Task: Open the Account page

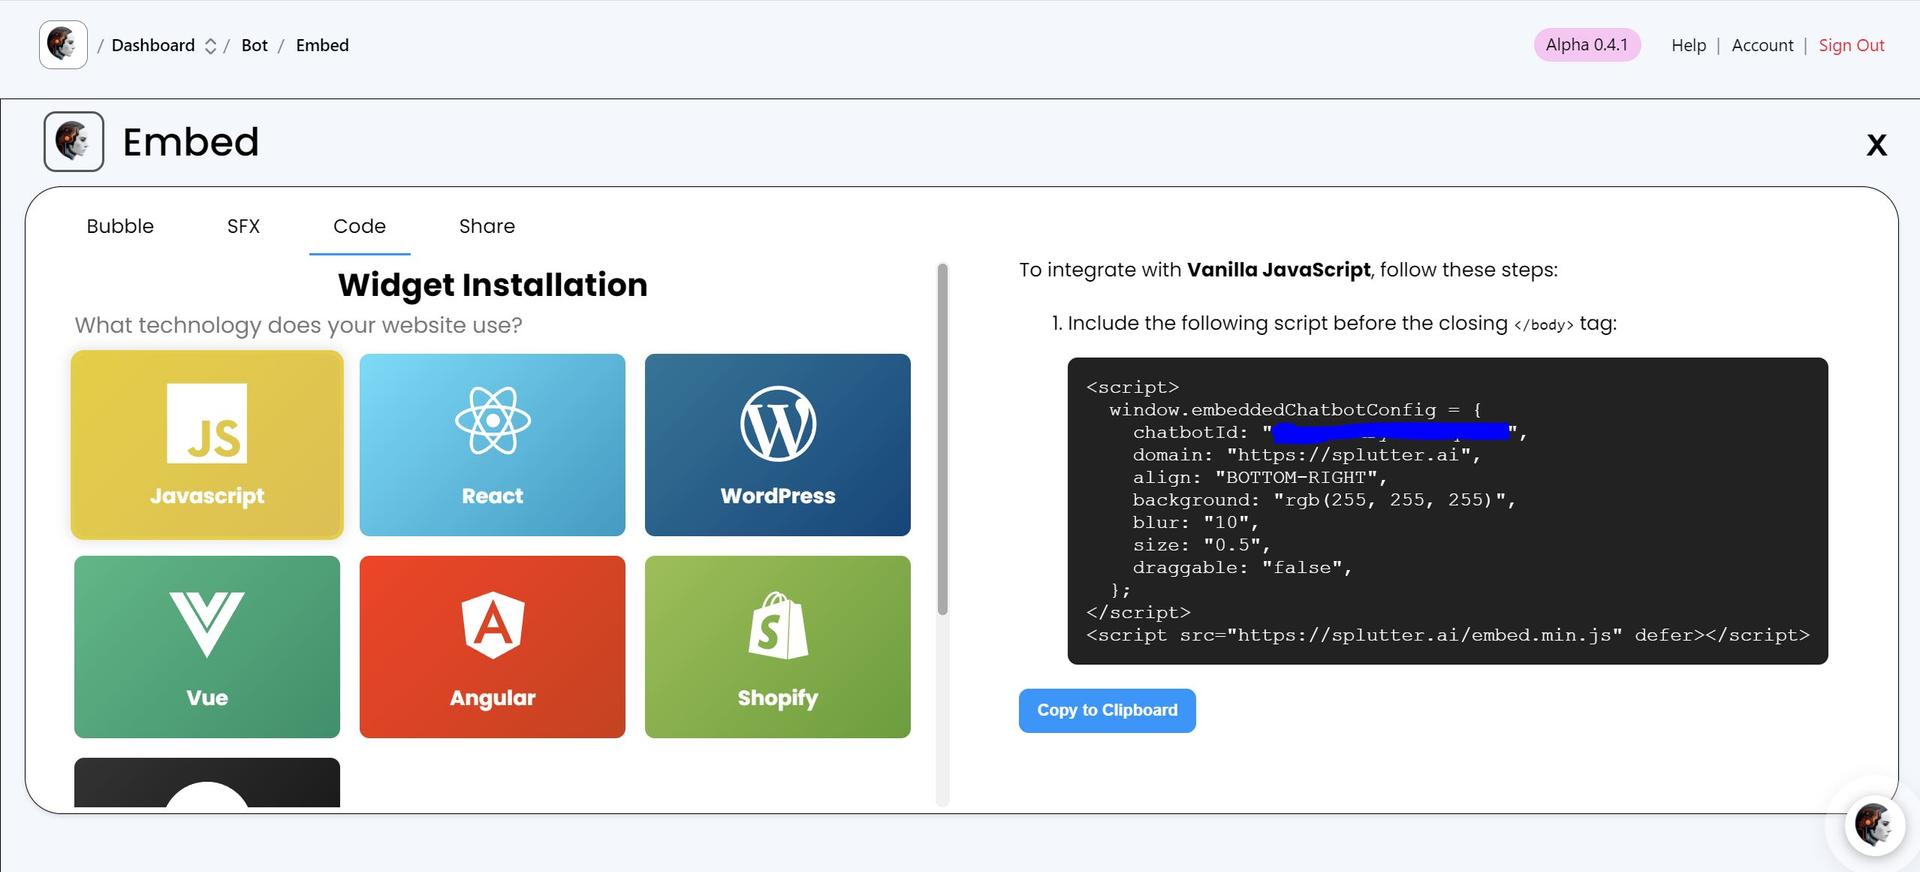Action: click(x=1762, y=45)
